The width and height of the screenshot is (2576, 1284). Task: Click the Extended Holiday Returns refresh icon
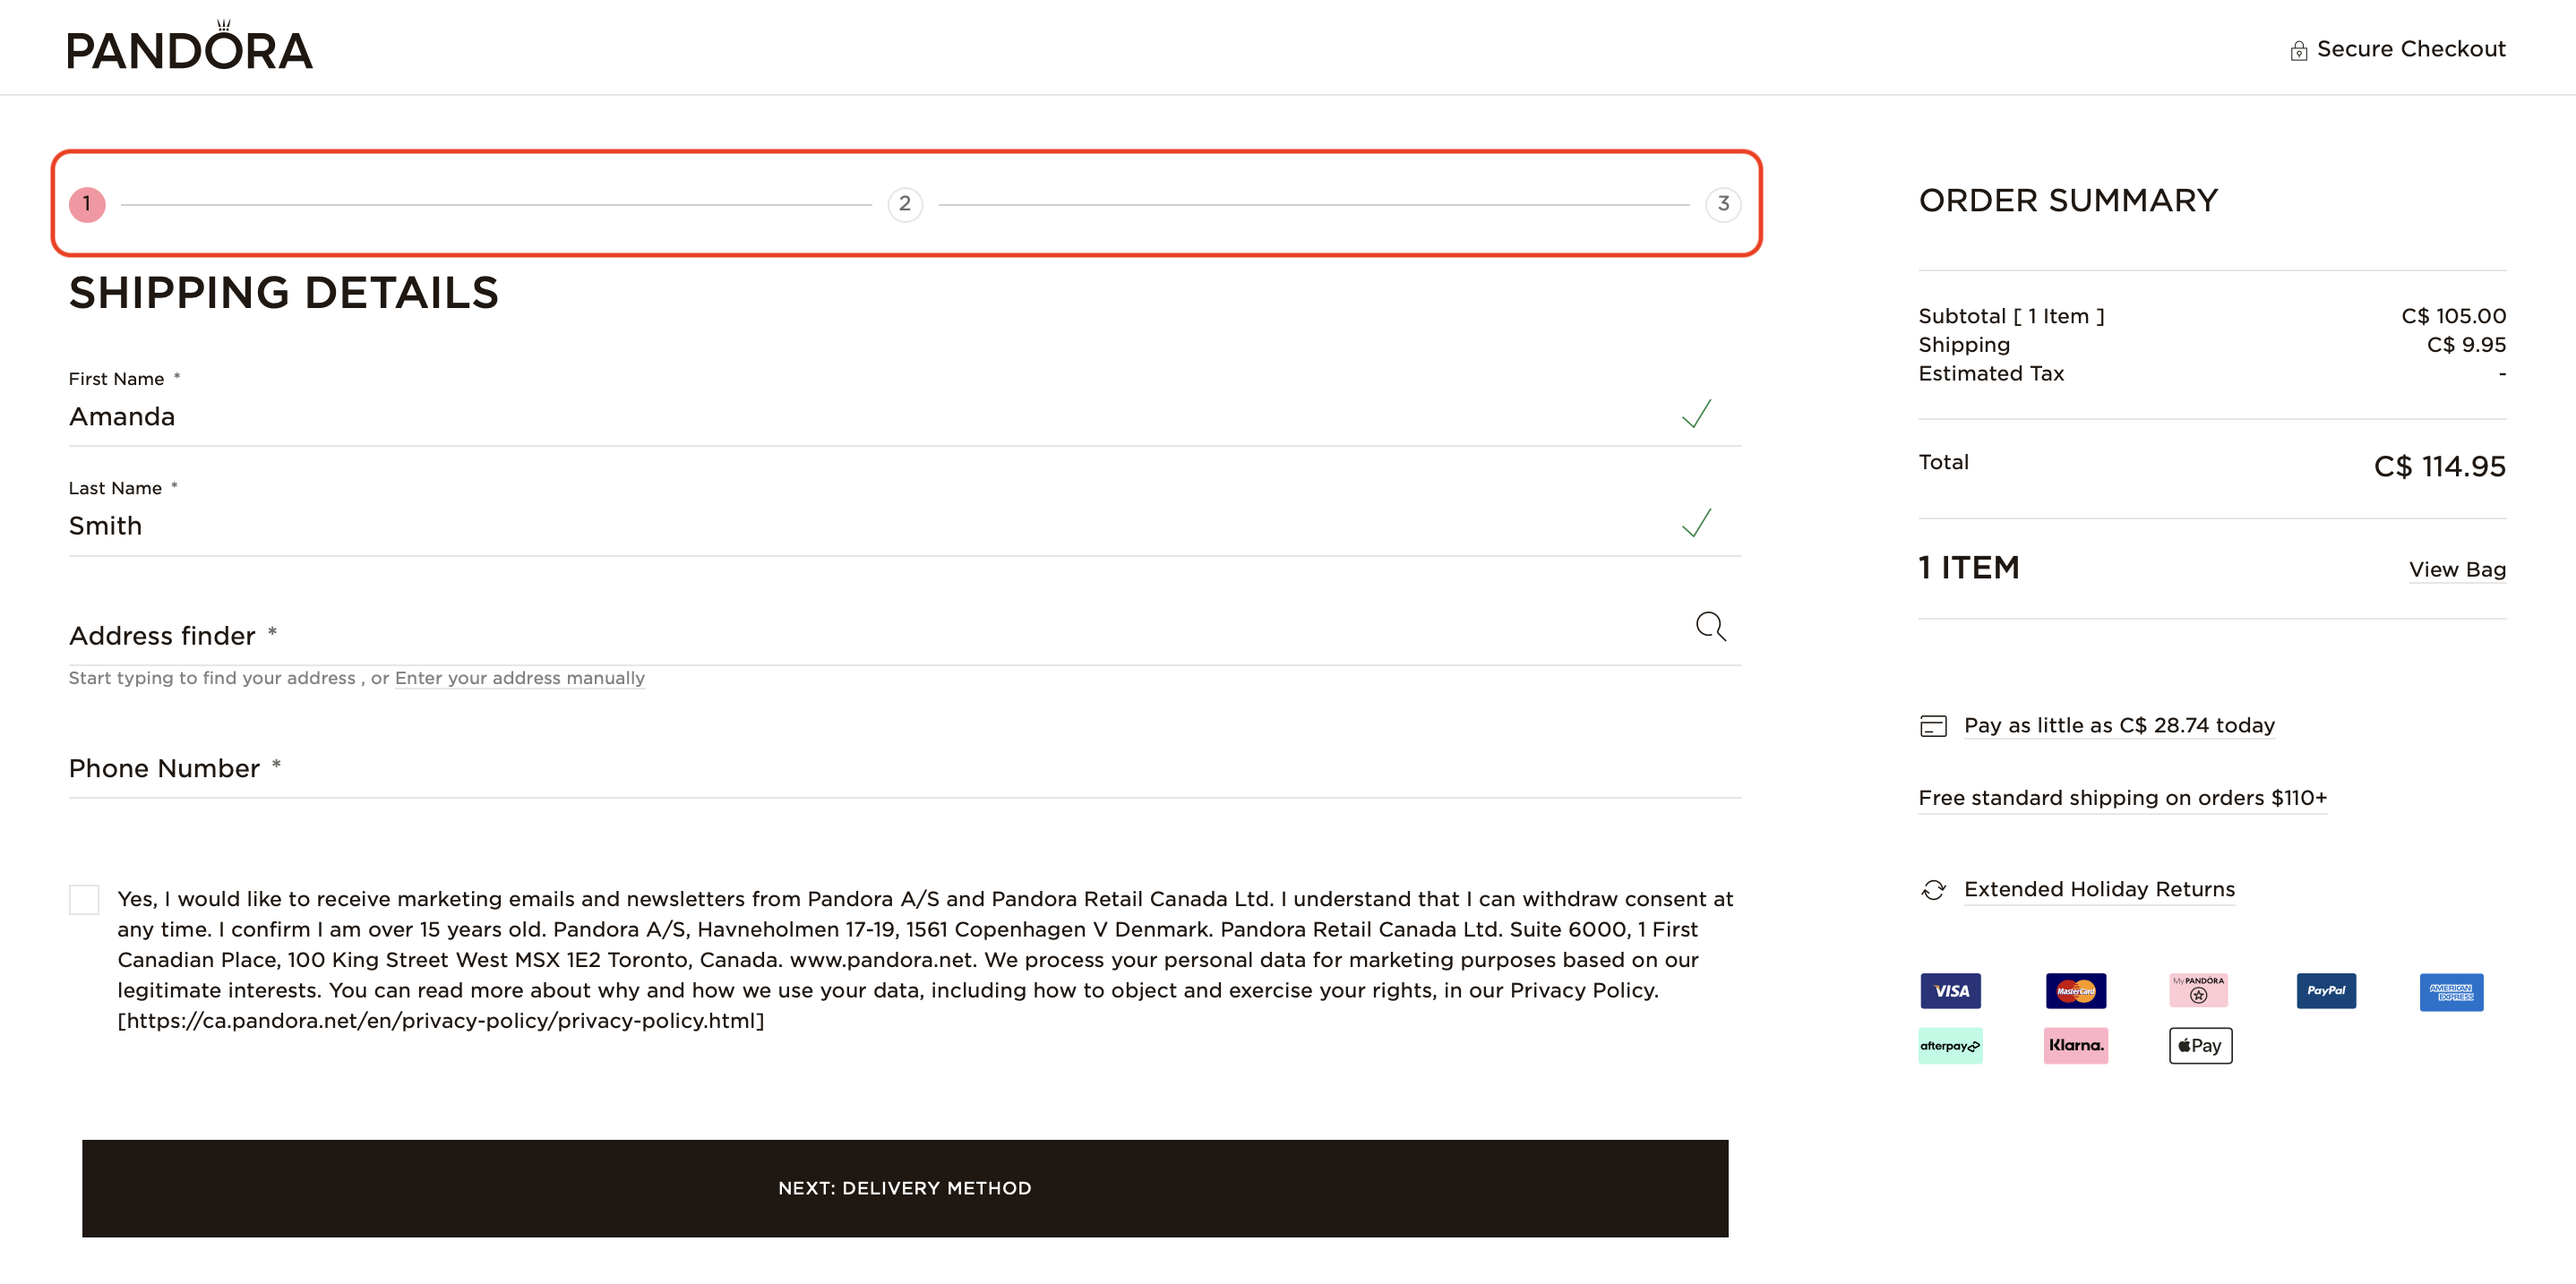tap(1933, 888)
